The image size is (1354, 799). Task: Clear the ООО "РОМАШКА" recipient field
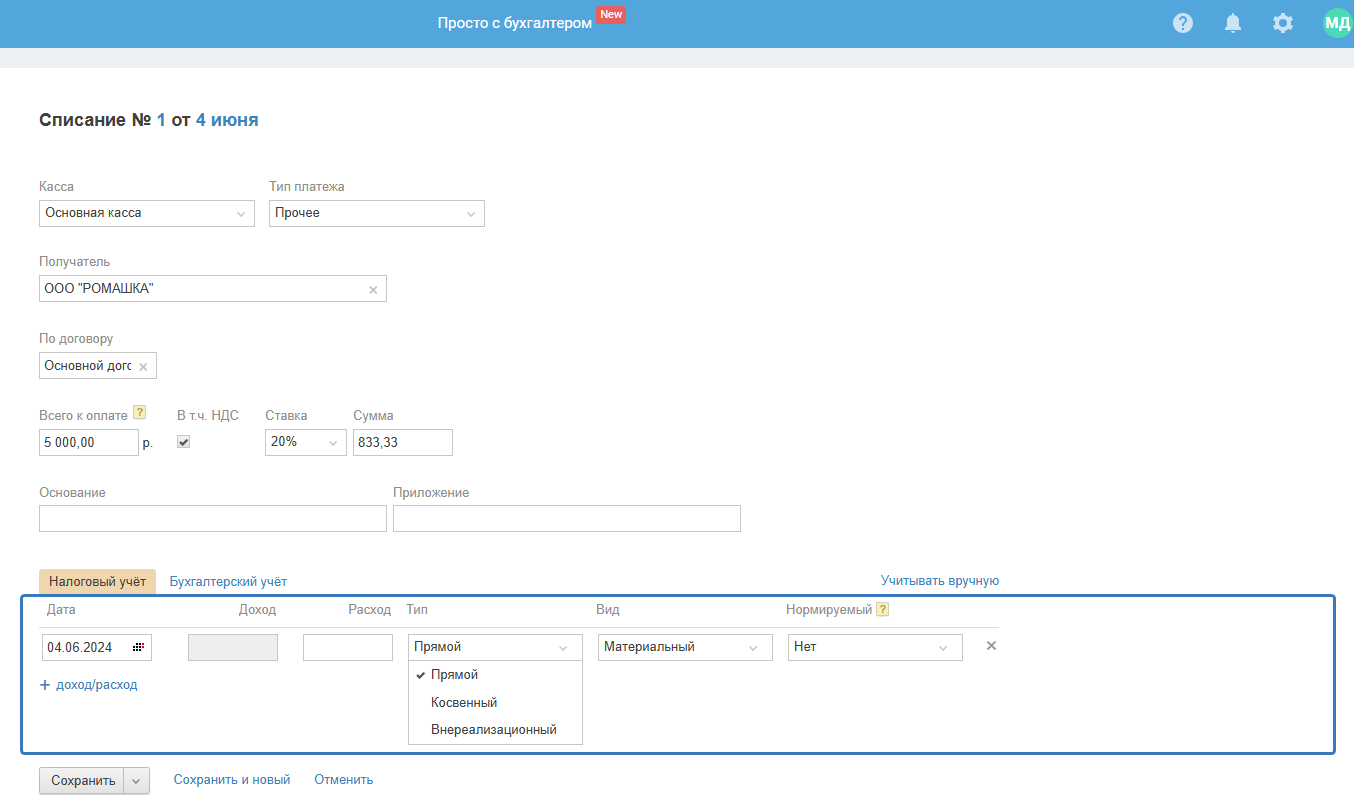(x=373, y=290)
